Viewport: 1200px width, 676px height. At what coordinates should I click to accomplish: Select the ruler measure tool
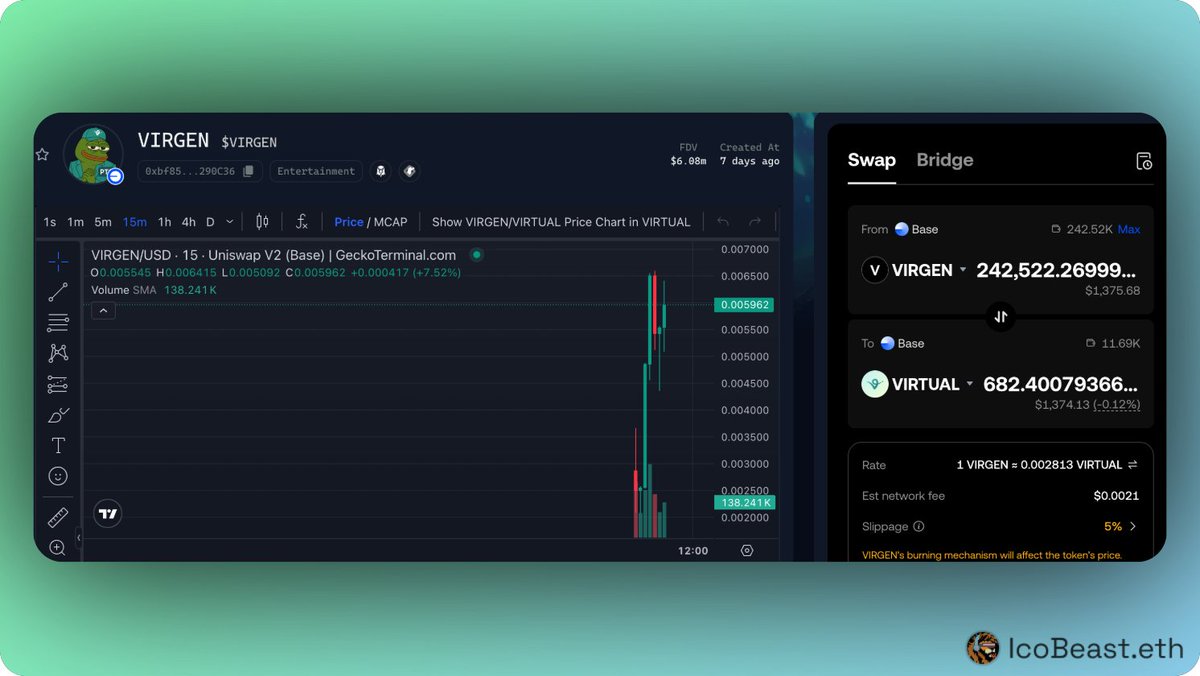point(58,517)
